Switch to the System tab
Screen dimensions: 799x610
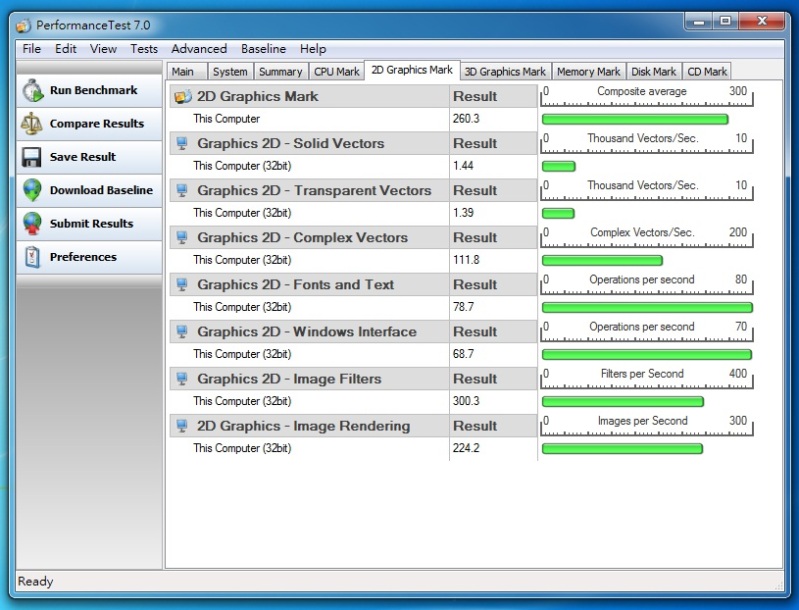(x=230, y=72)
